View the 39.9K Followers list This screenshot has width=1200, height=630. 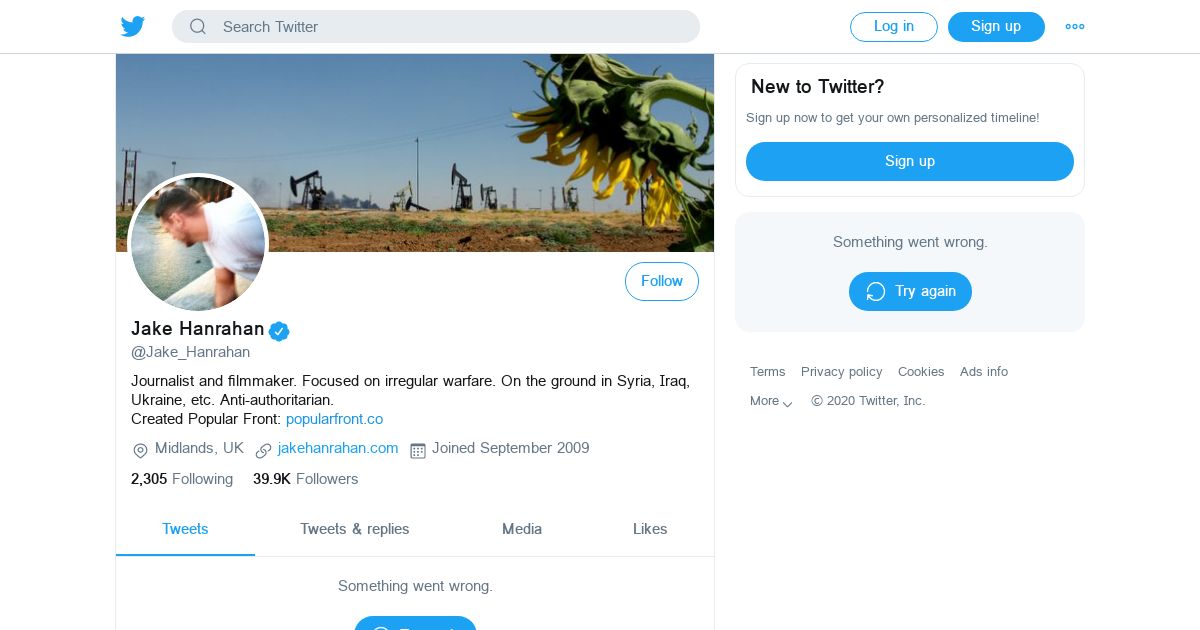pyautogui.click(x=305, y=479)
